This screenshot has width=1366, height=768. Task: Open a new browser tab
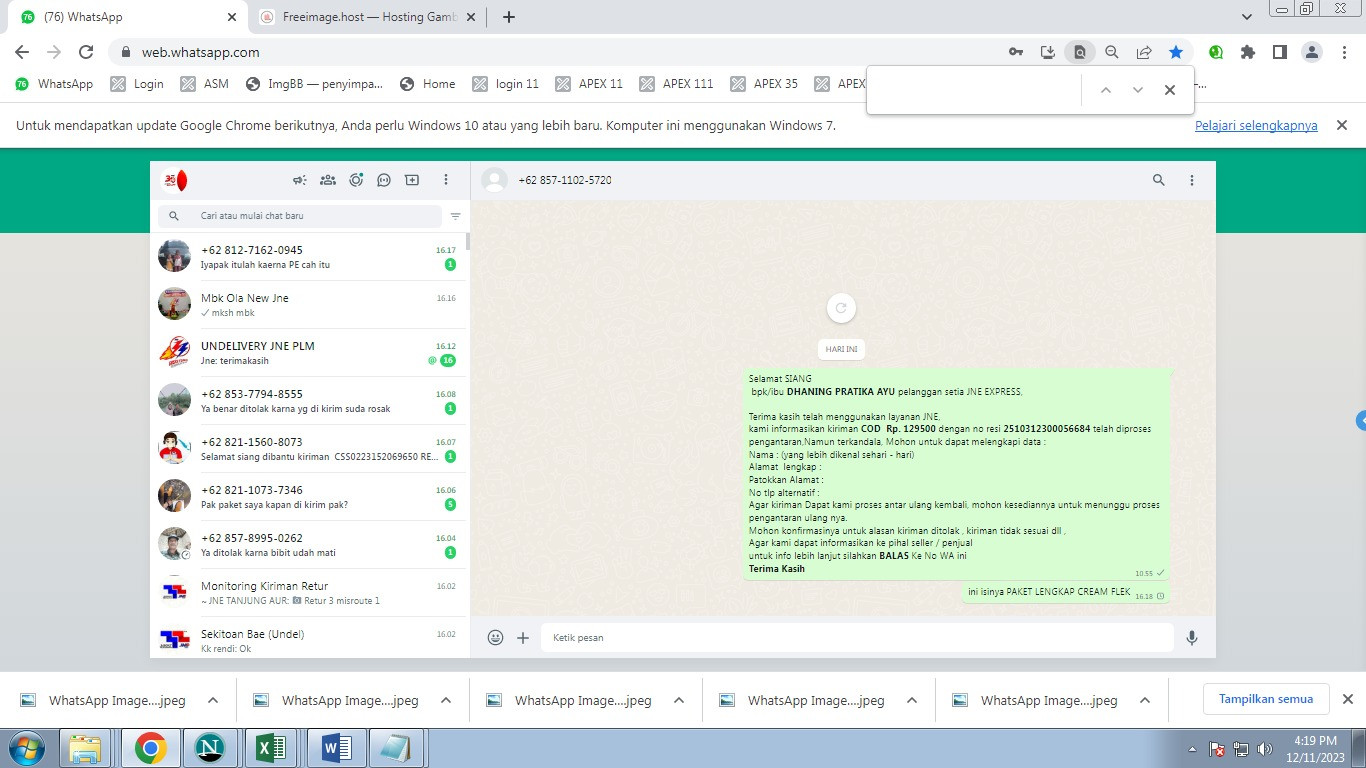coord(509,17)
